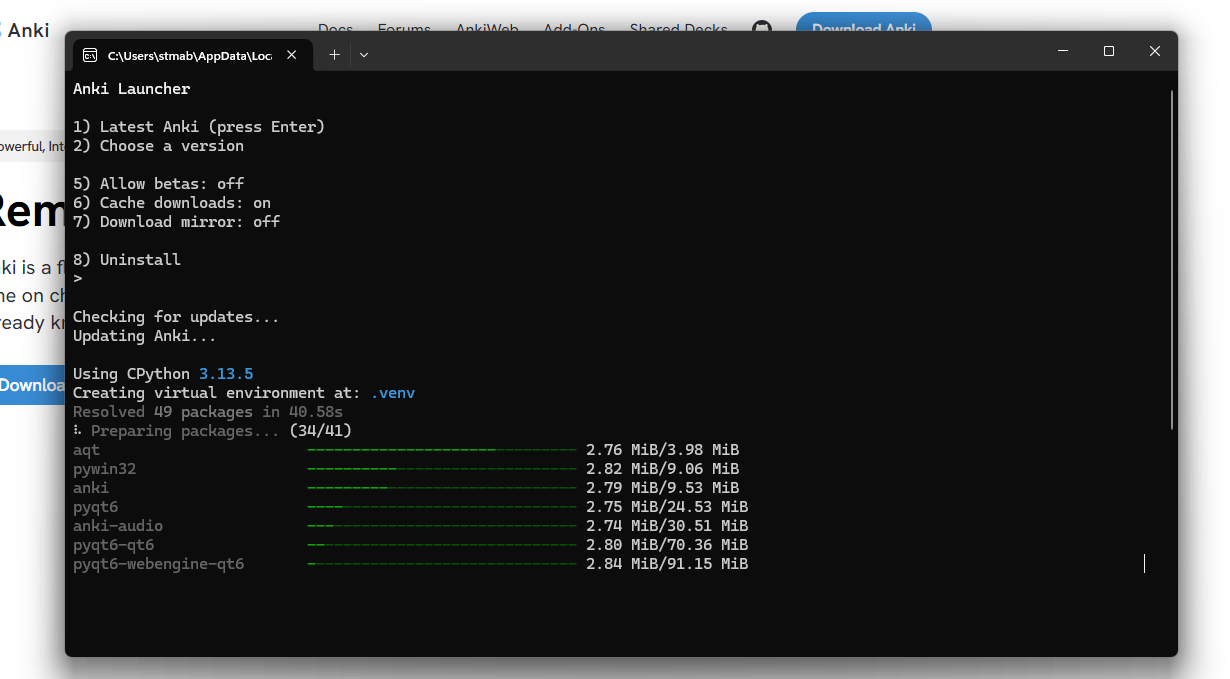Click the blue '.venv' path text
This screenshot has width=1230, height=679.
point(392,393)
